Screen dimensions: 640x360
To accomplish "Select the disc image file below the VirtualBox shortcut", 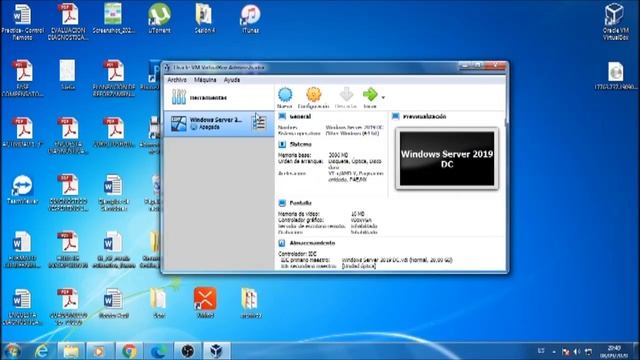I will pyautogui.click(x=616, y=76).
